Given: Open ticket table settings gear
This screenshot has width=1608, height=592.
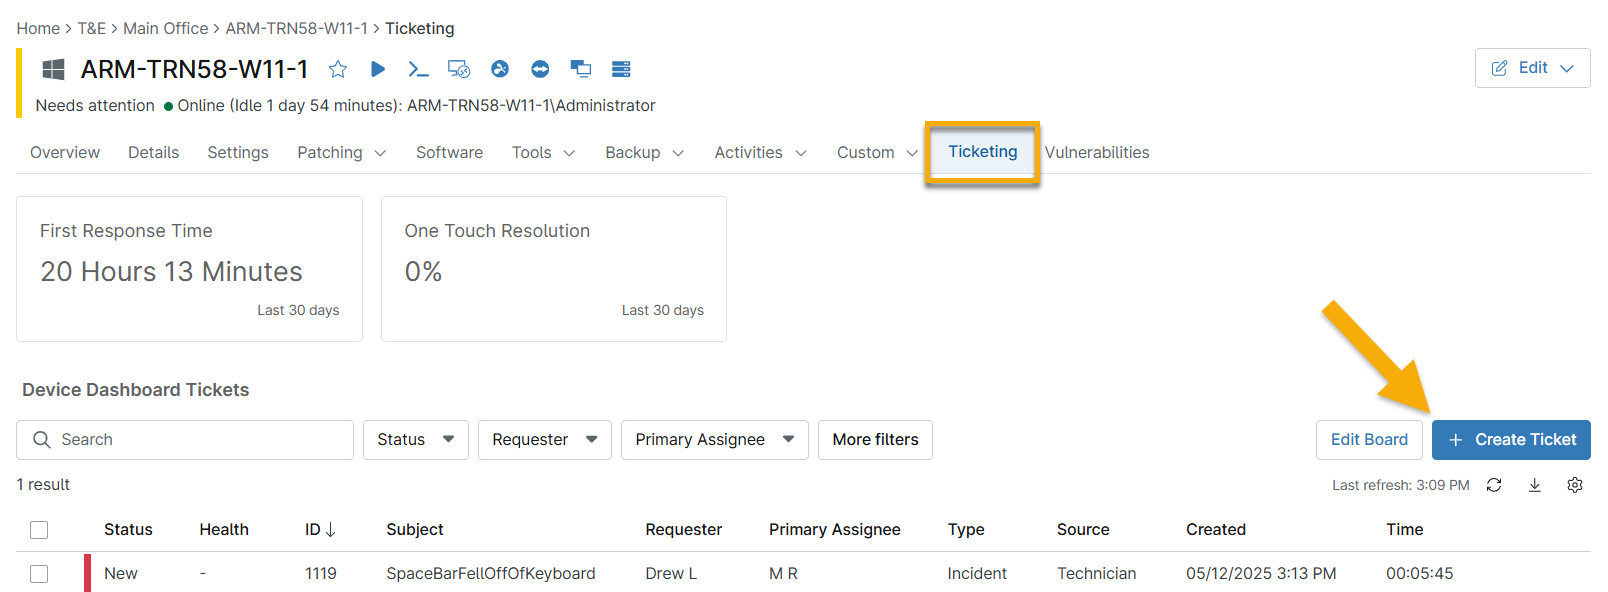Looking at the screenshot, I should [1575, 485].
